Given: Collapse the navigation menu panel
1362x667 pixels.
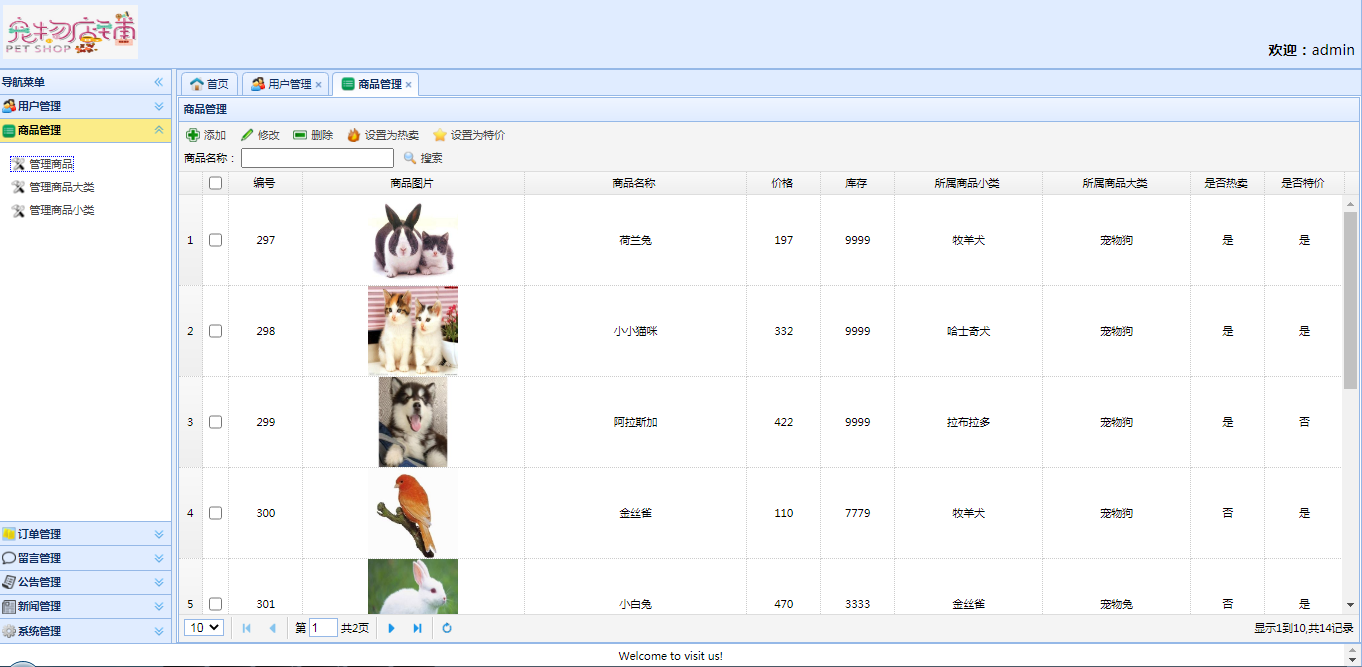Looking at the screenshot, I should coord(158,82).
